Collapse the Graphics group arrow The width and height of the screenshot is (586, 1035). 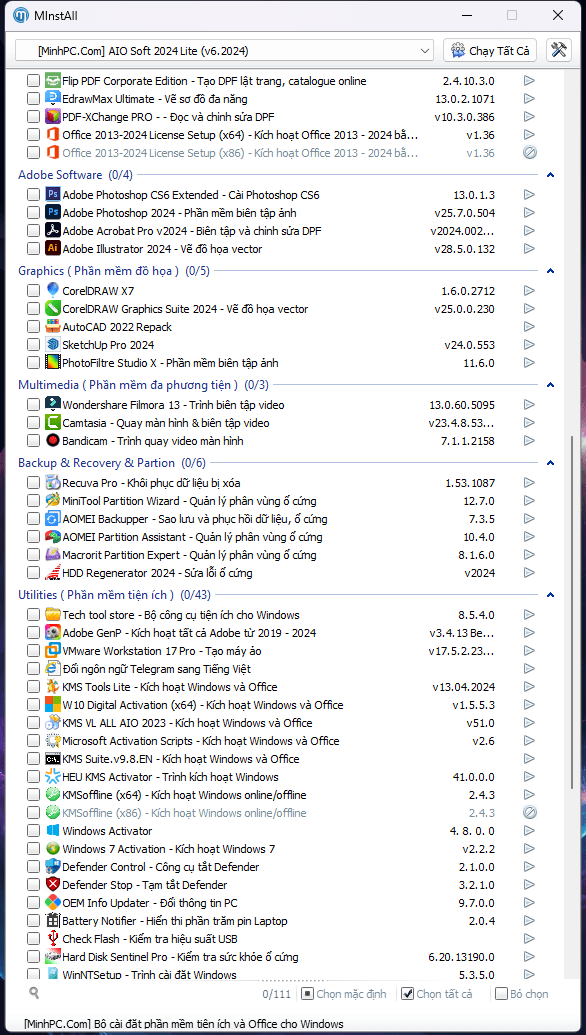pos(550,271)
